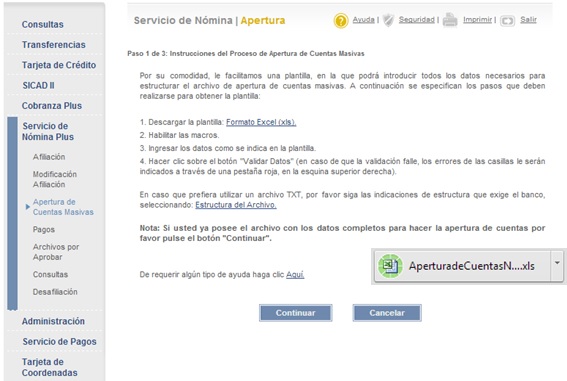Open Pagos submenu item
The height and width of the screenshot is (381, 567).
44,230
